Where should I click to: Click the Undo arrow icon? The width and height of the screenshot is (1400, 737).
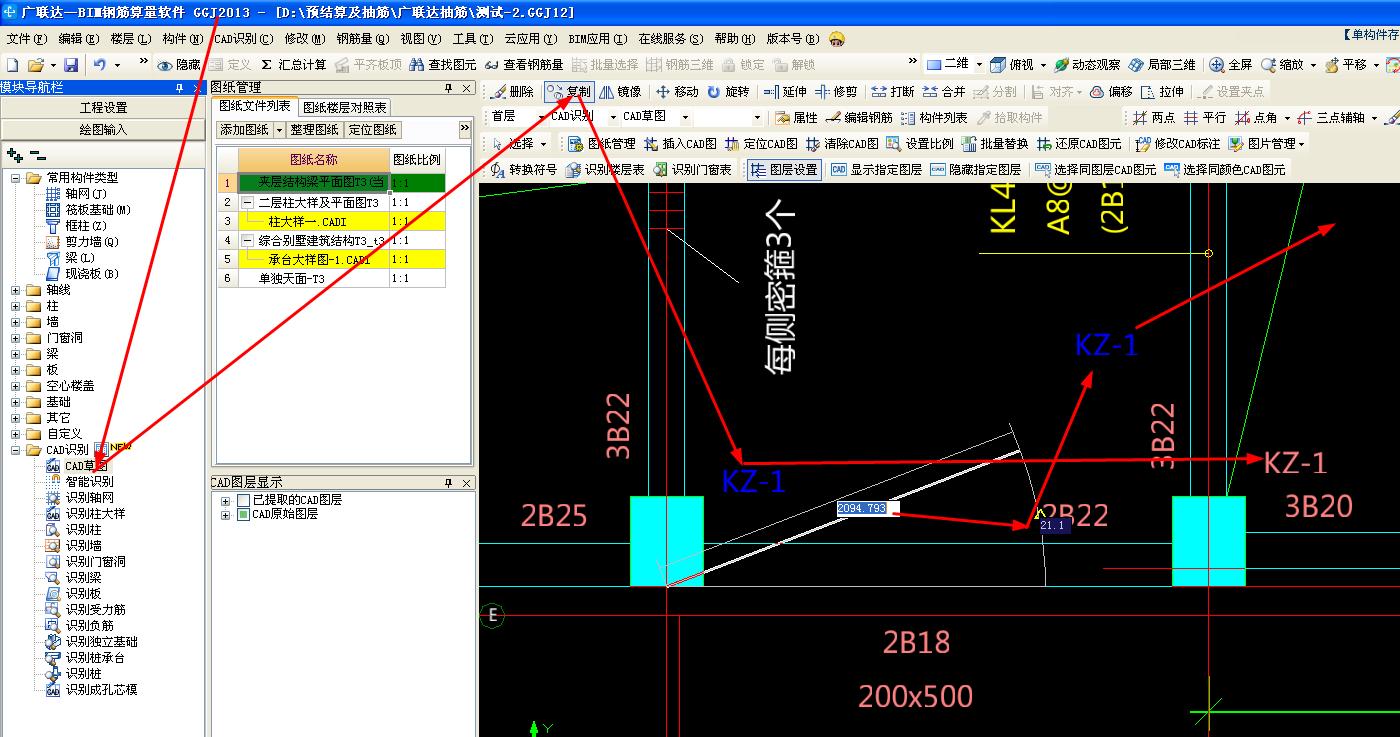click(x=100, y=65)
